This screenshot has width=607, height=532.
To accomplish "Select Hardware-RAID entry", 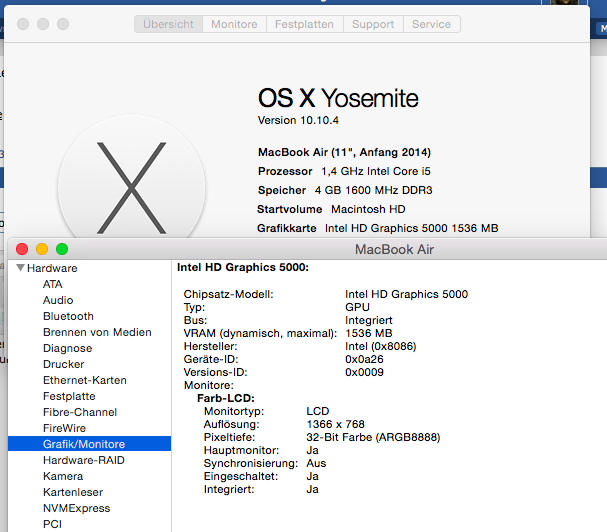I will click(84, 460).
